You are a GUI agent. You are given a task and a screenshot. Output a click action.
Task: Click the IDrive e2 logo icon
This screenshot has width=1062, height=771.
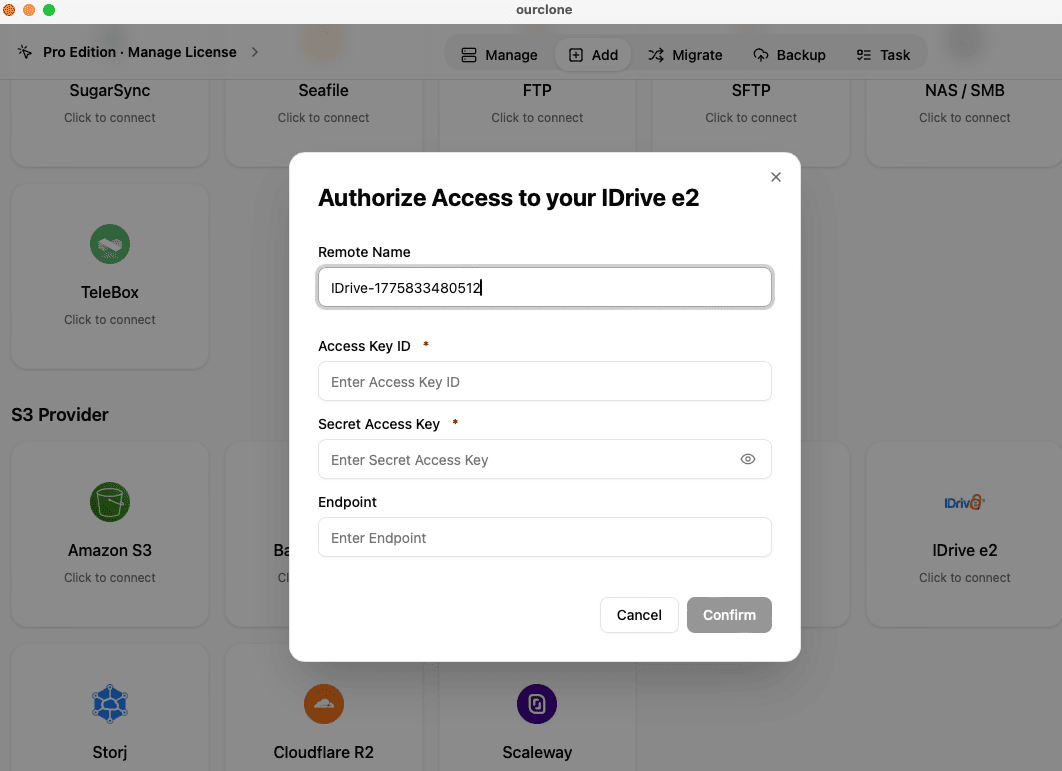pyautogui.click(x=964, y=502)
